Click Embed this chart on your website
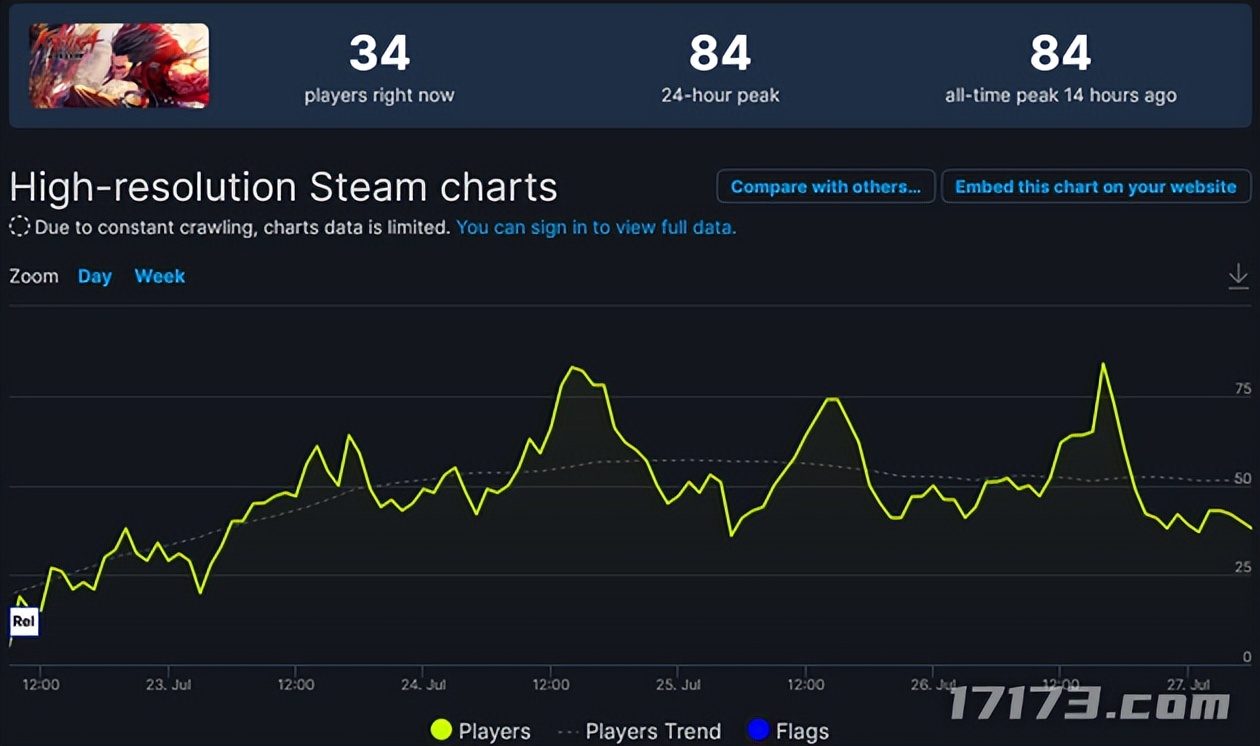Screen dimensions: 1260x746 click(x=1096, y=187)
